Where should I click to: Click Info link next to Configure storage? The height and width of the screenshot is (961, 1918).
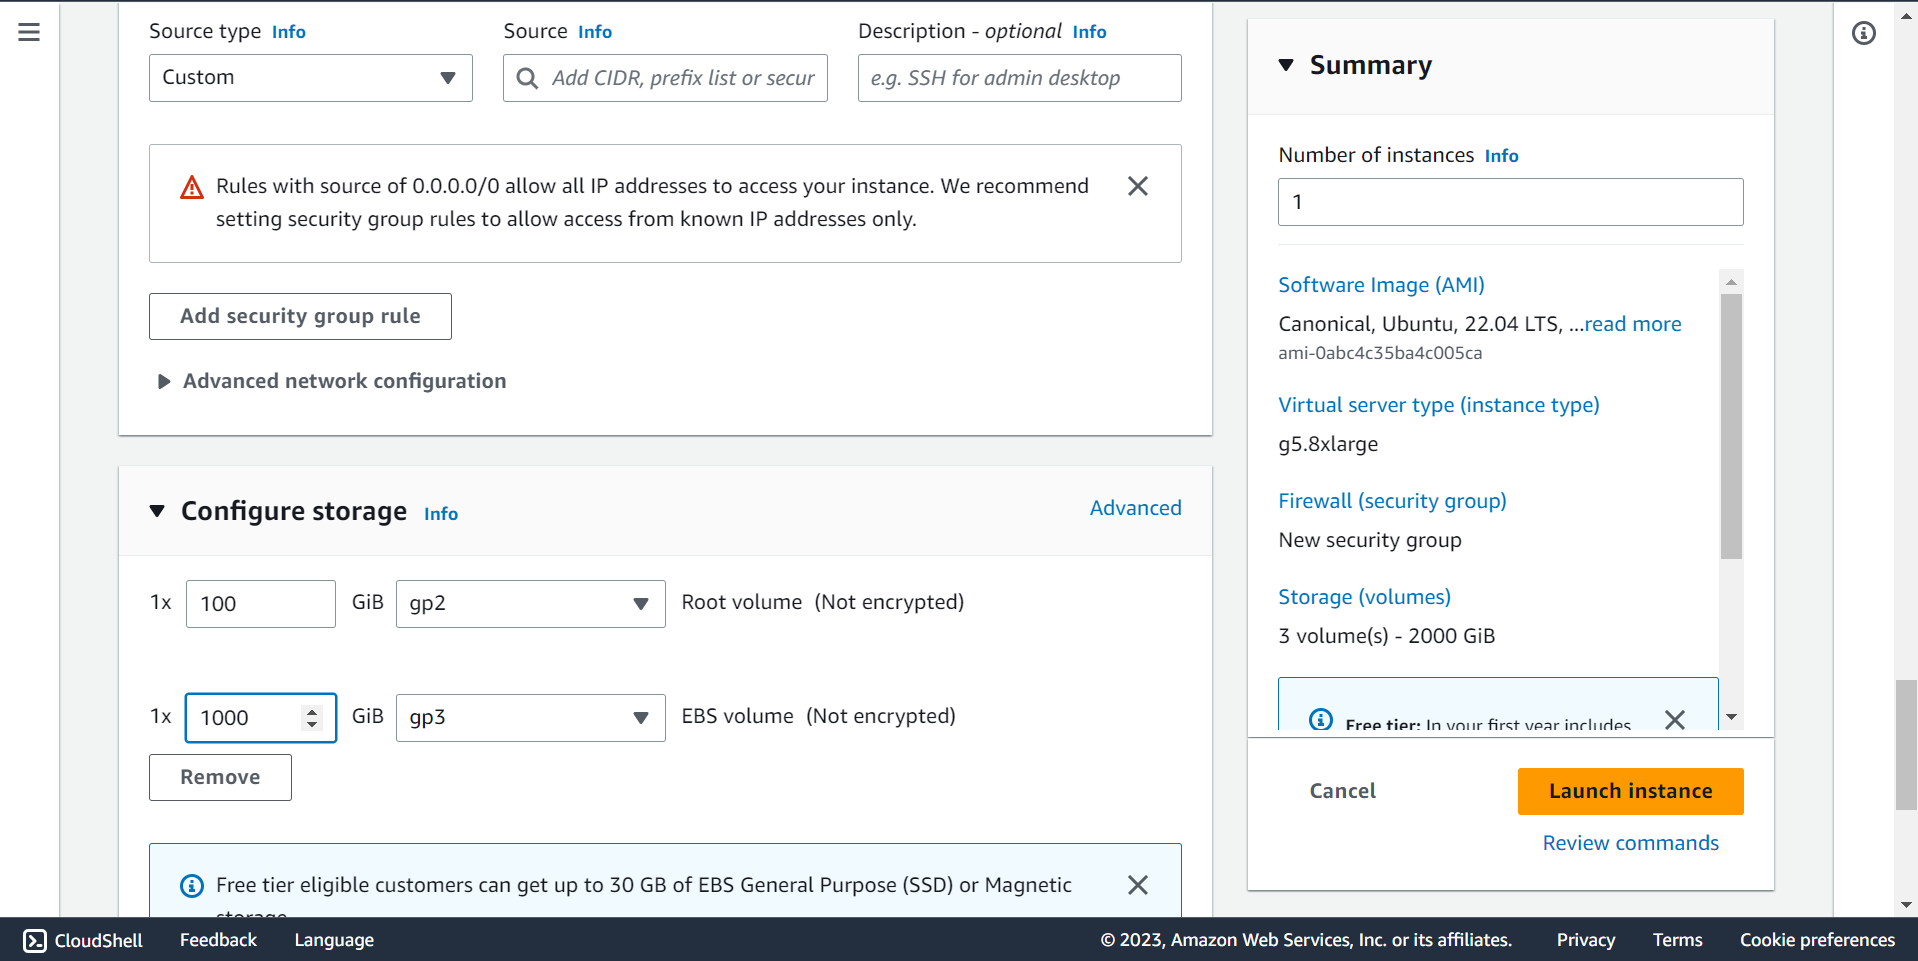(441, 514)
